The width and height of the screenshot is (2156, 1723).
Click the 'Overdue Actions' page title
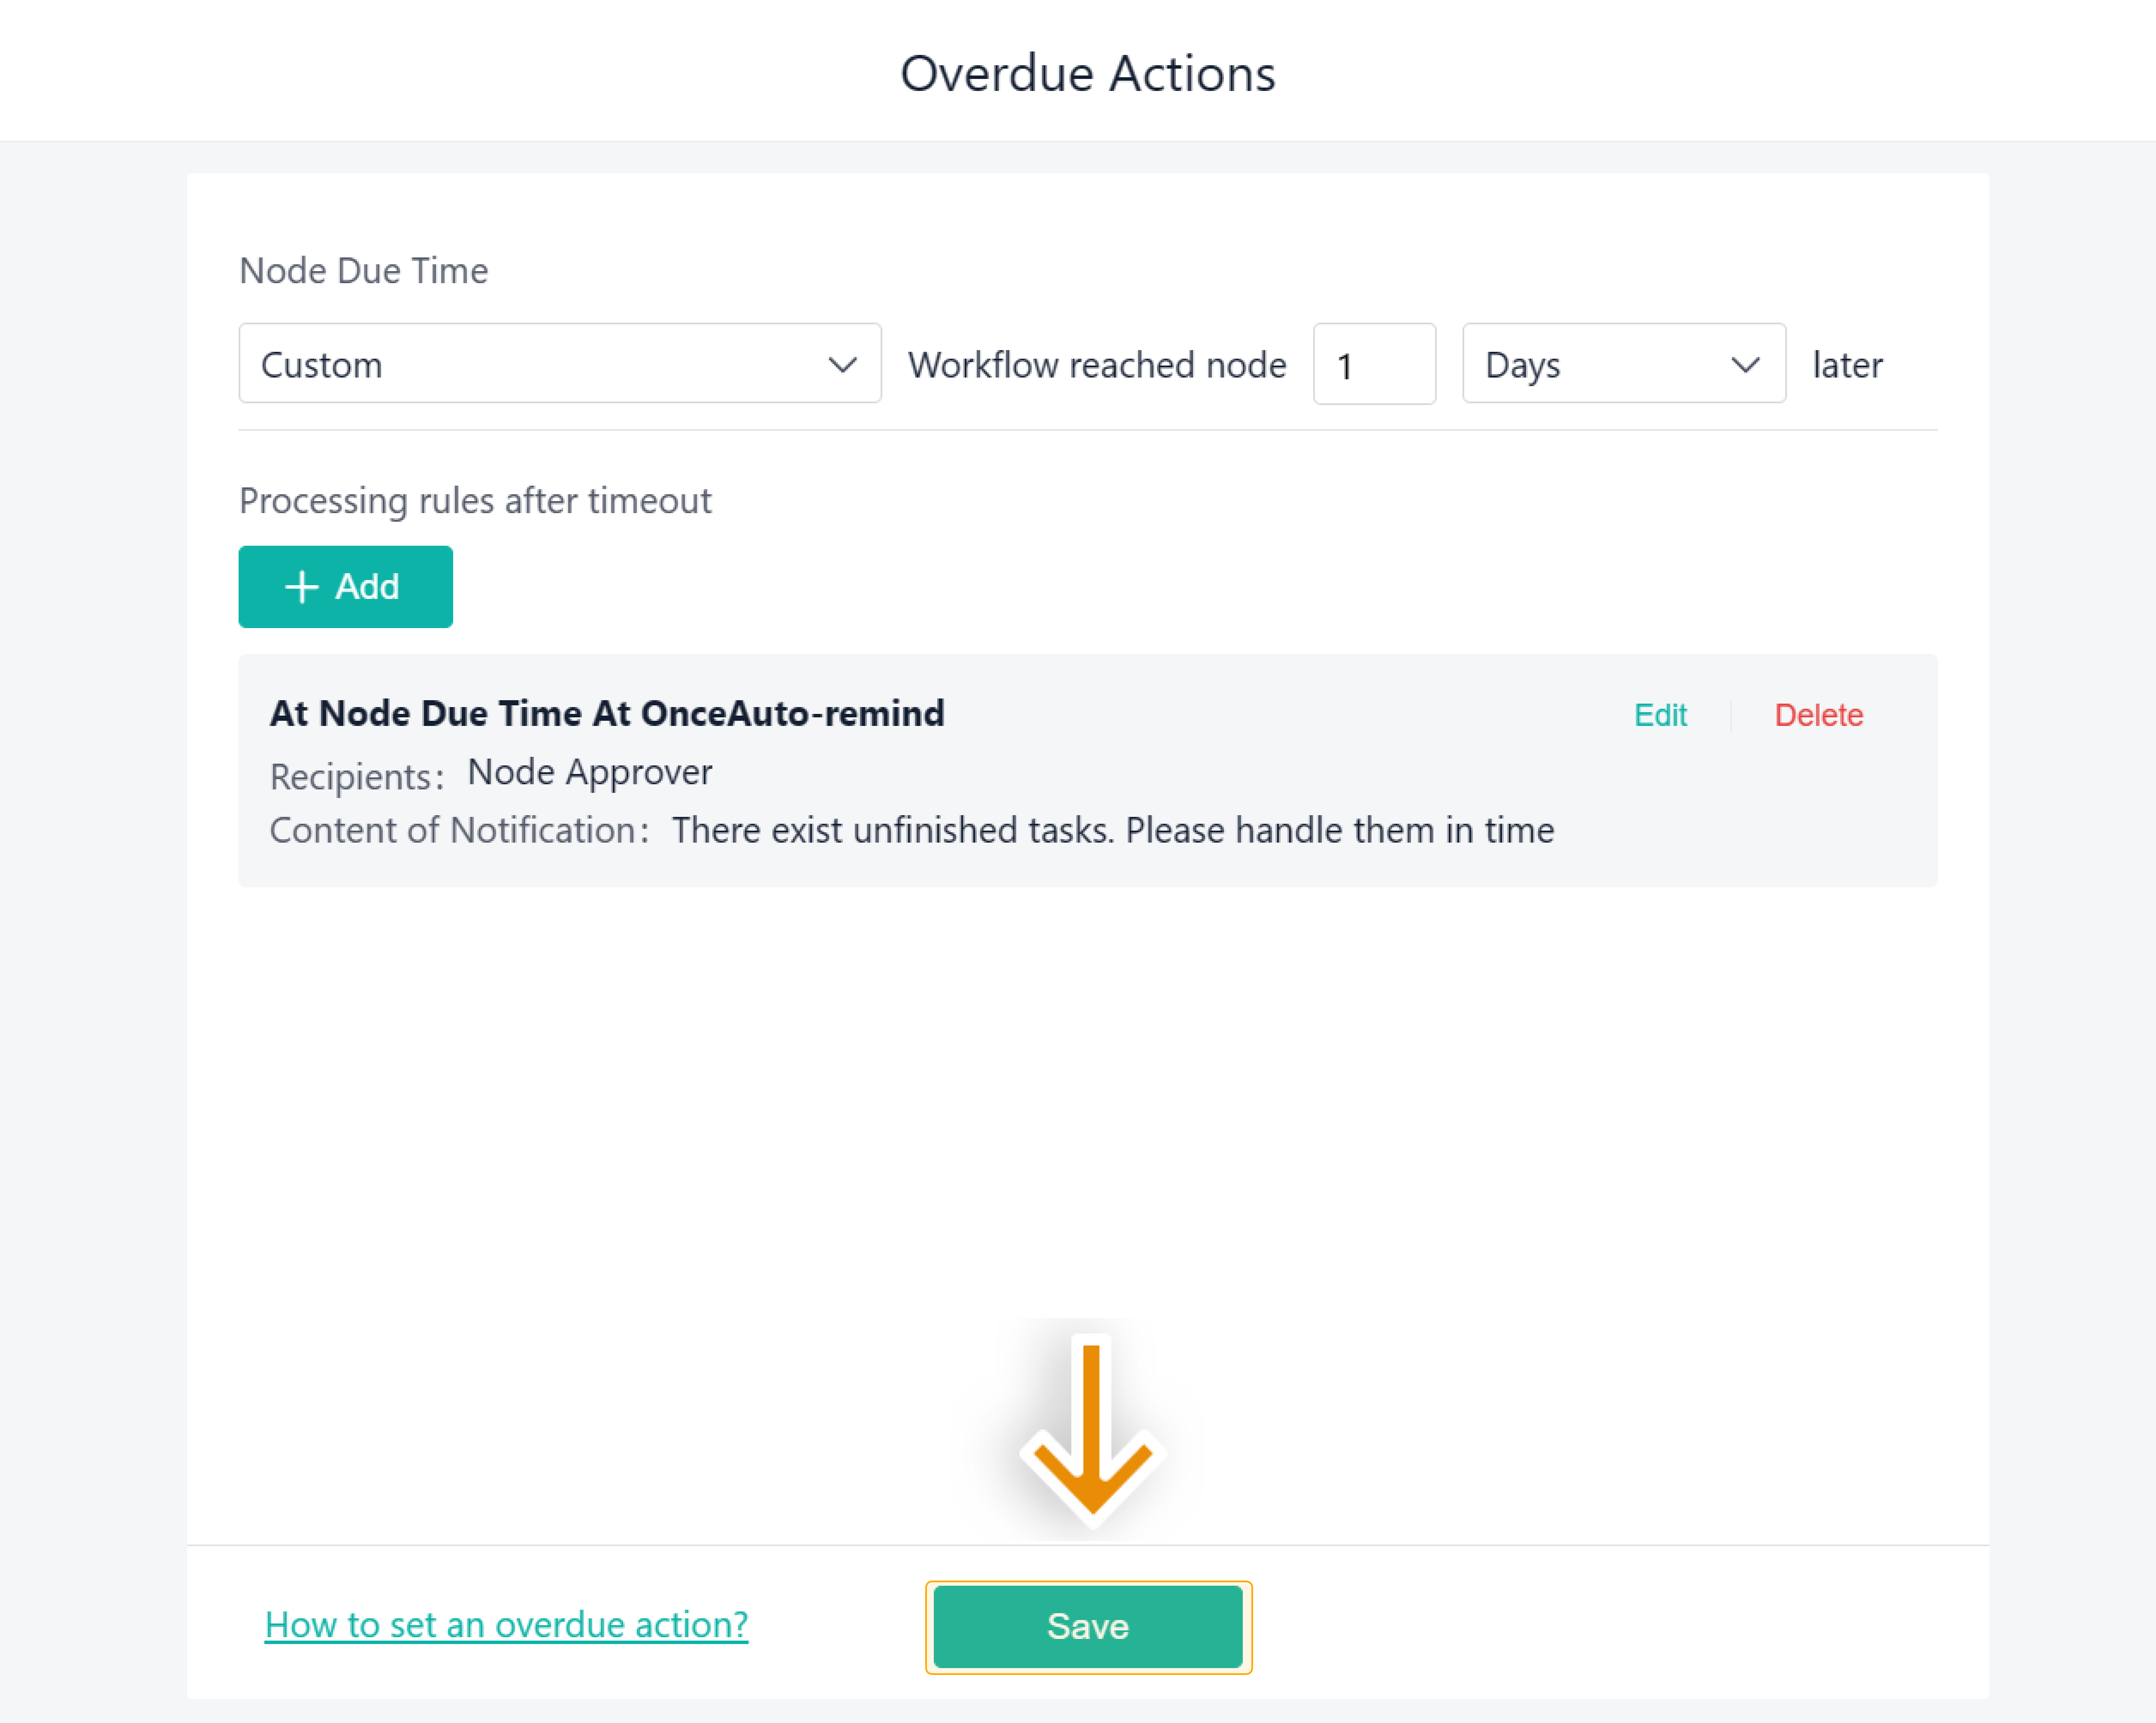1088,74
